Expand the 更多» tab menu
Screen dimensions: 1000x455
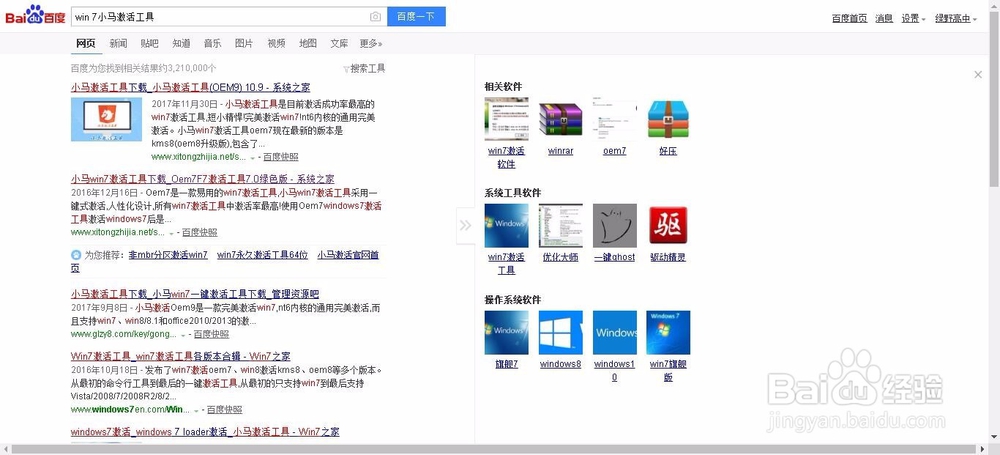[x=371, y=43]
